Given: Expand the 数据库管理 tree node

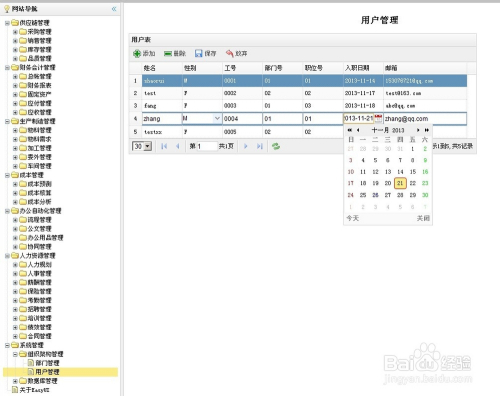Looking at the screenshot, I should pyautogui.click(x=15, y=381).
